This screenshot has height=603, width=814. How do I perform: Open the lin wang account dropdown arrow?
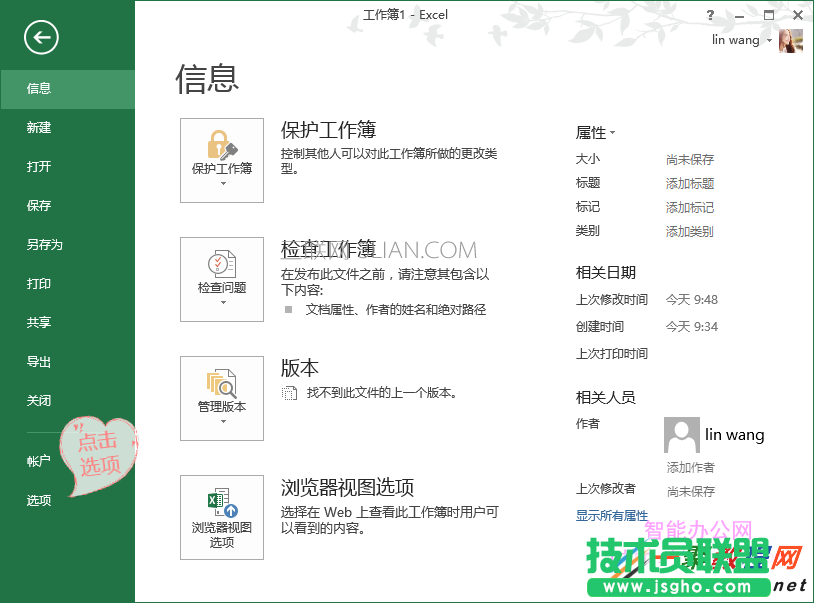(x=769, y=41)
